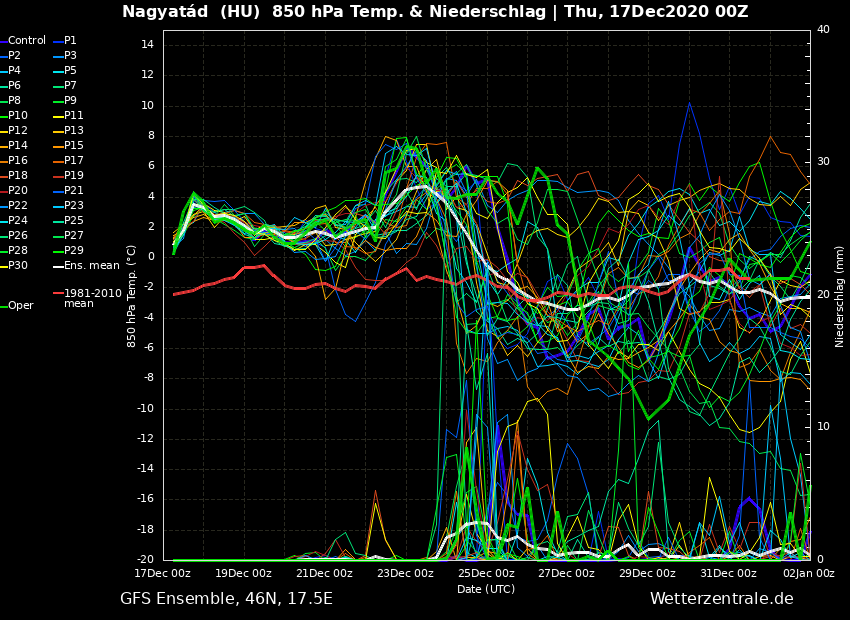Select the 17Dec 00z date tick
Viewport: 850px width, 620px height.
[163, 574]
